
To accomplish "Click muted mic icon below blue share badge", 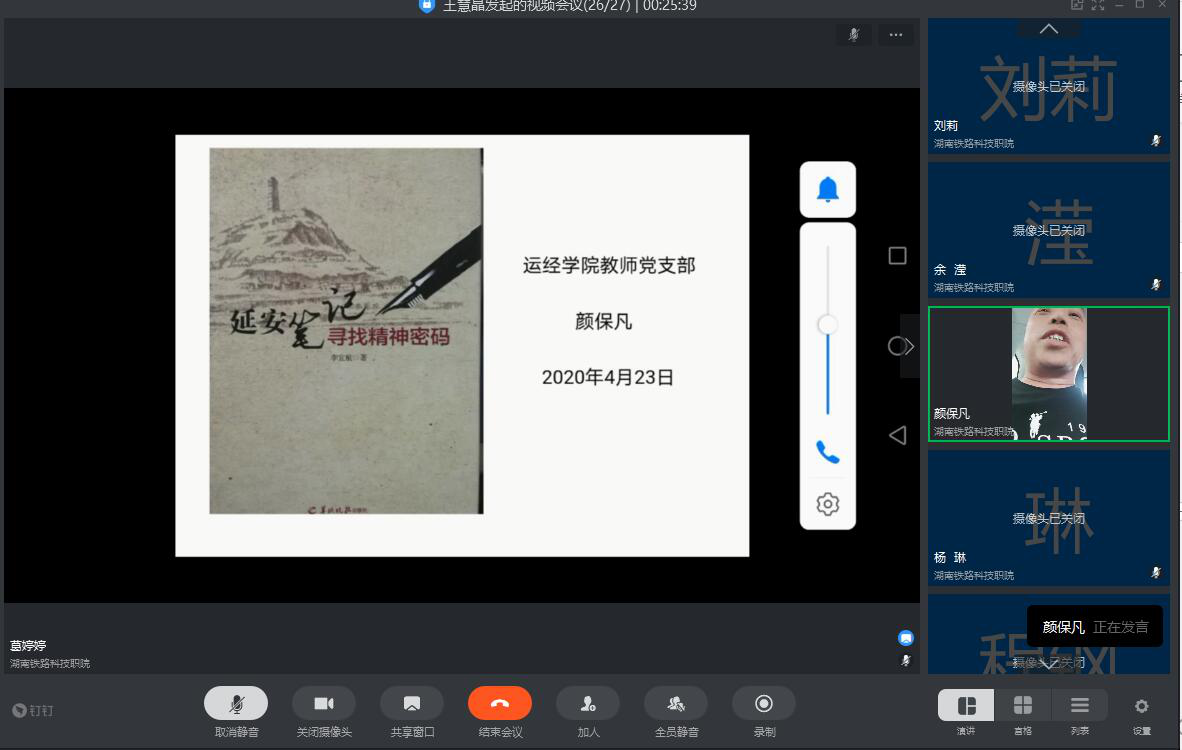I will pos(906,660).
